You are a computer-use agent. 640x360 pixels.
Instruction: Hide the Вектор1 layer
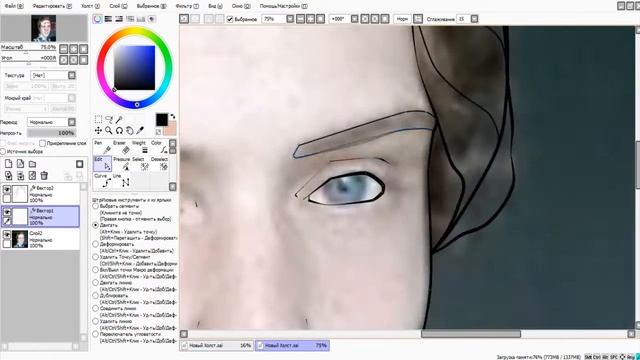[7, 212]
